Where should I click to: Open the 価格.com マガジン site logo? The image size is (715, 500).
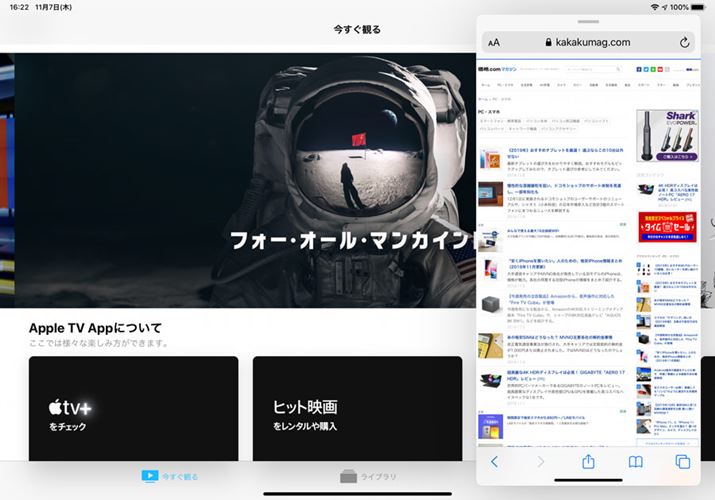click(497, 69)
